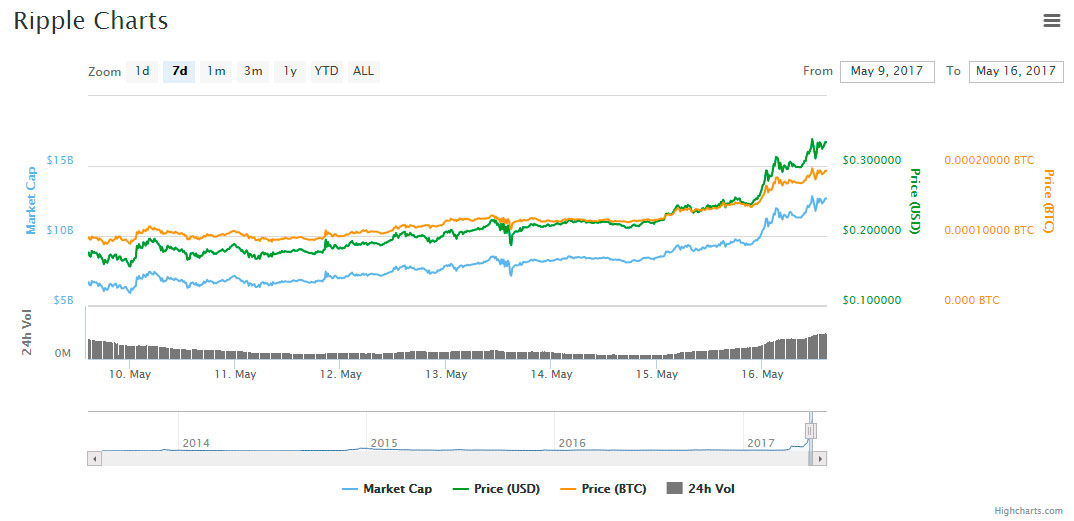Click the 16. May axis label
This screenshot has width=1074, height=521.
[x=762, y=374]
